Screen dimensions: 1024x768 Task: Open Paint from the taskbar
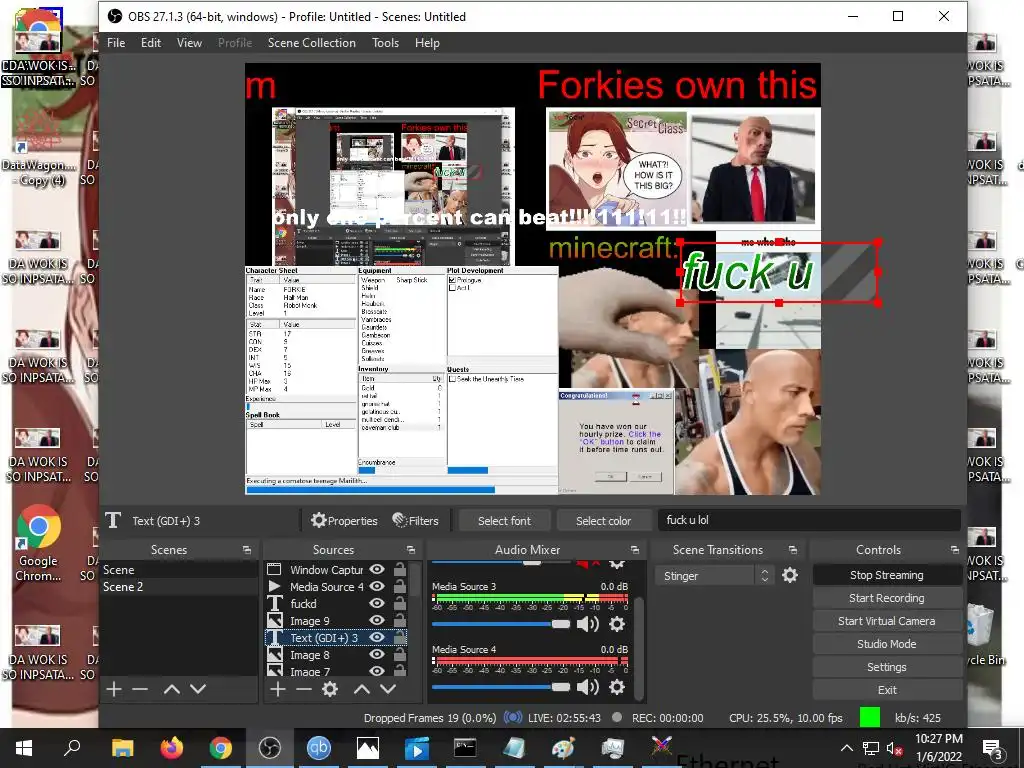563,748
